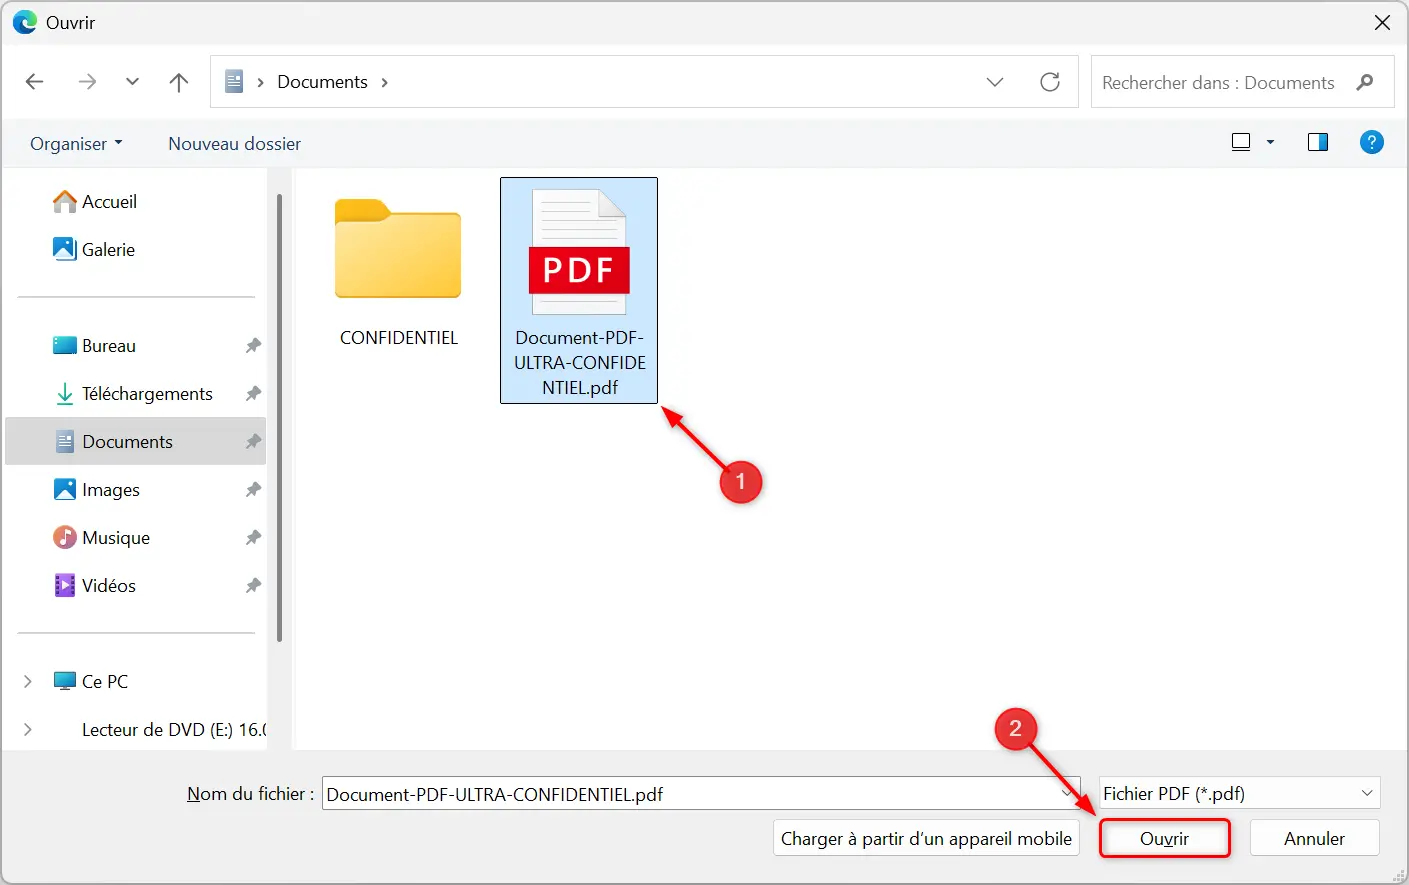Toggle the preview pane
1409x885 pixels.
point(1318,142)
